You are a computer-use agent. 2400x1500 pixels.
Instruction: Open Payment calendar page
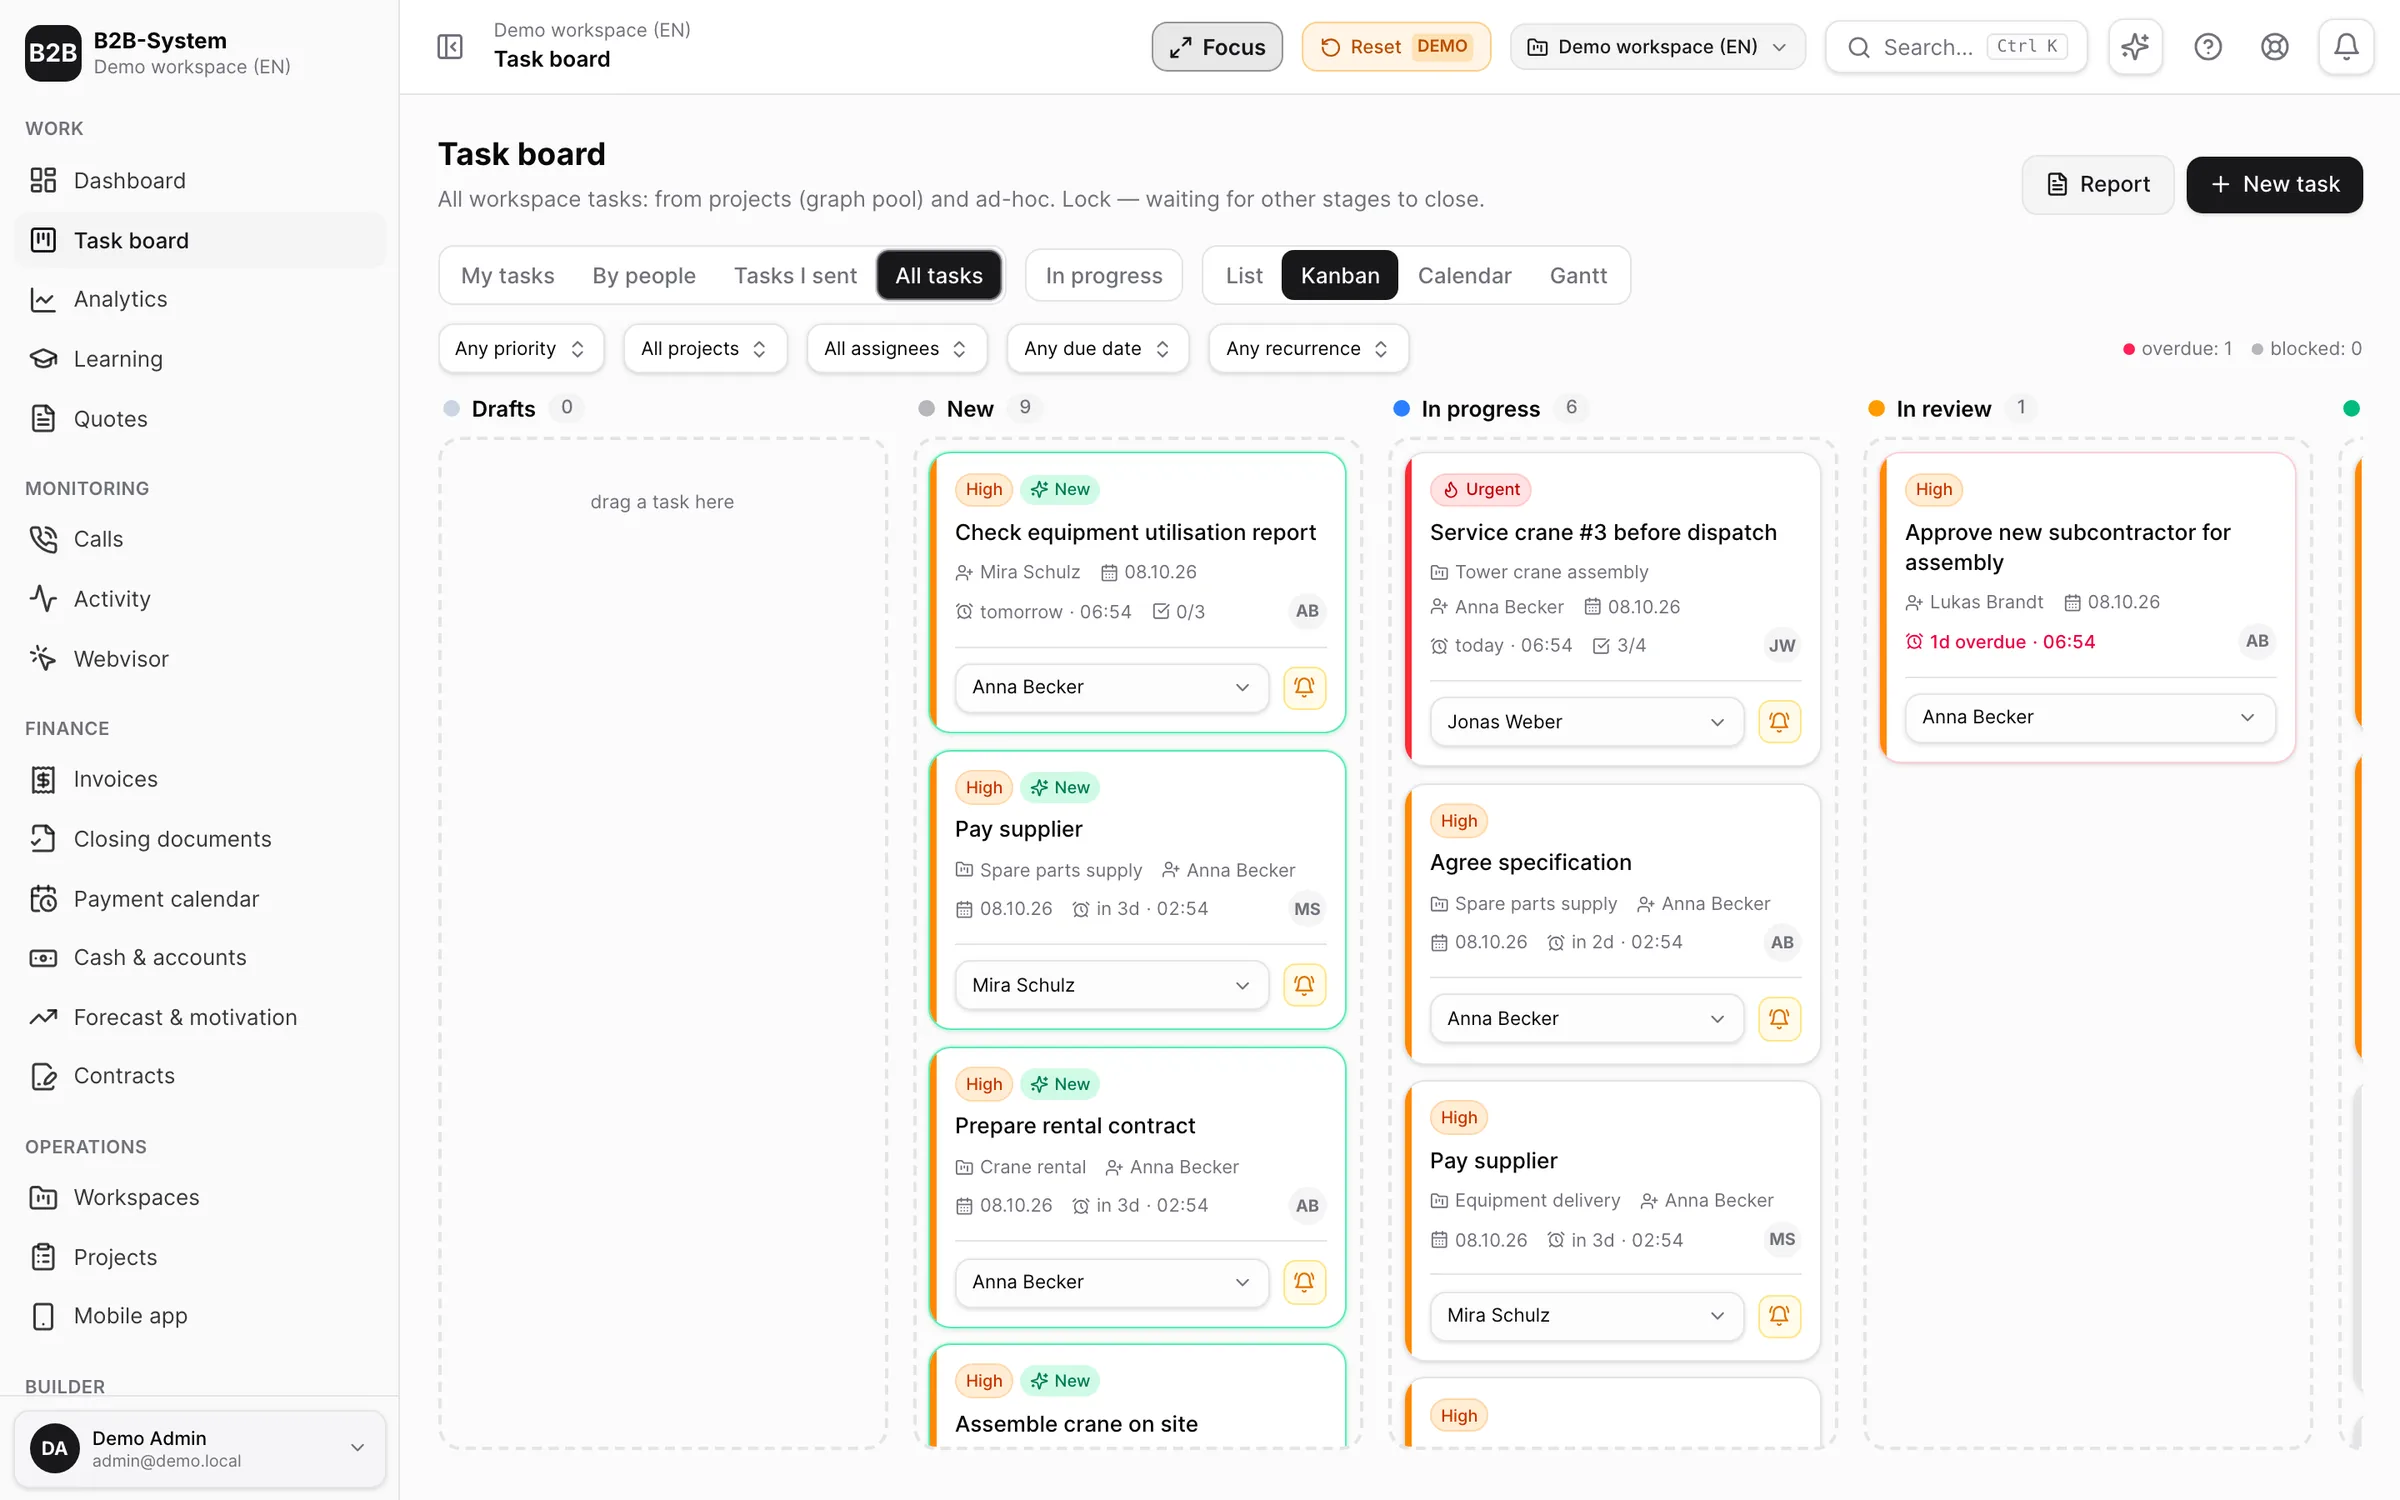click(200, 899)
